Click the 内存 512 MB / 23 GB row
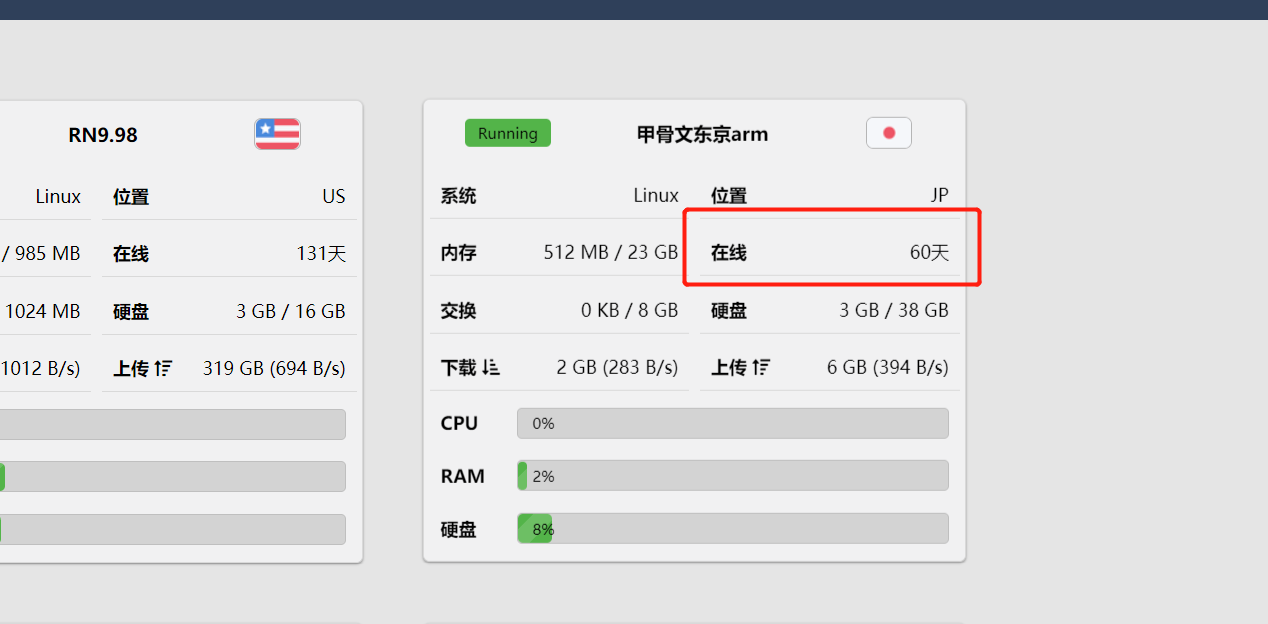 pyautogui.click(x=559, y=252)
